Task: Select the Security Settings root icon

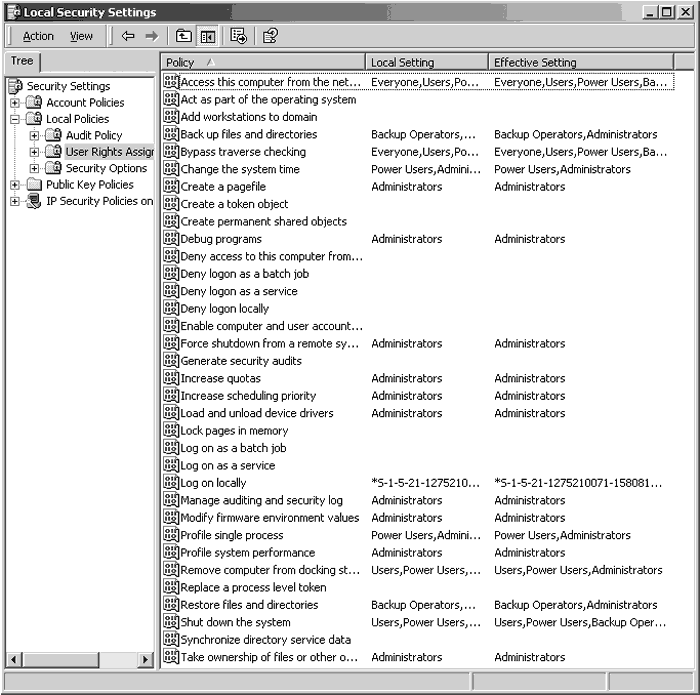Action: (x=16, y=86)
